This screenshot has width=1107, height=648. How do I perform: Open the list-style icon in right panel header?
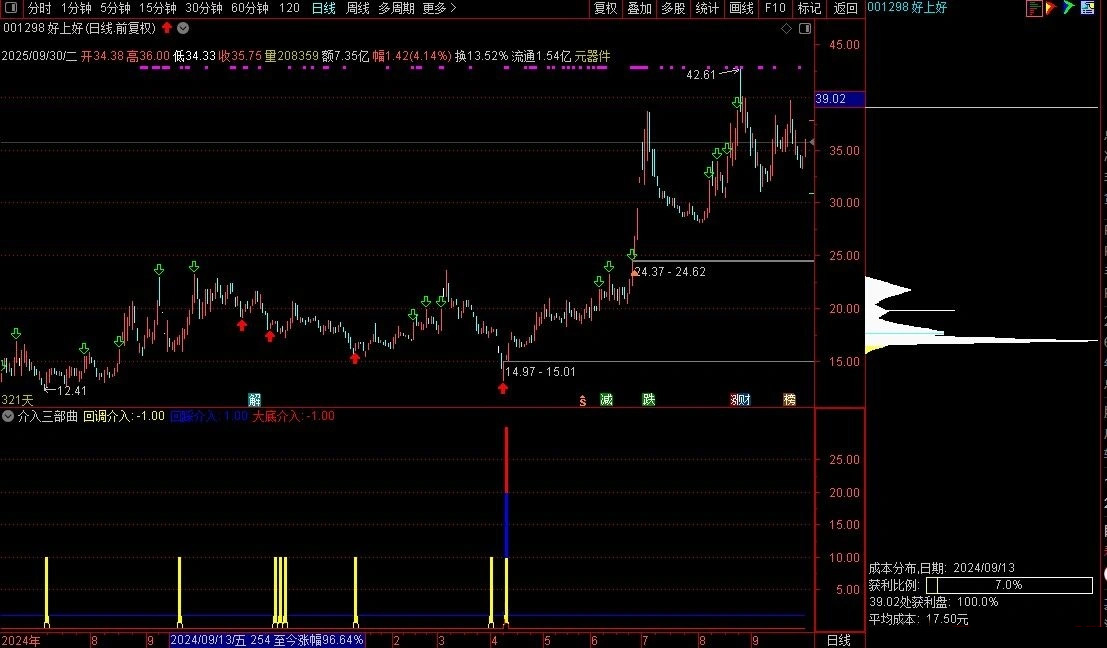point(1034,8)
